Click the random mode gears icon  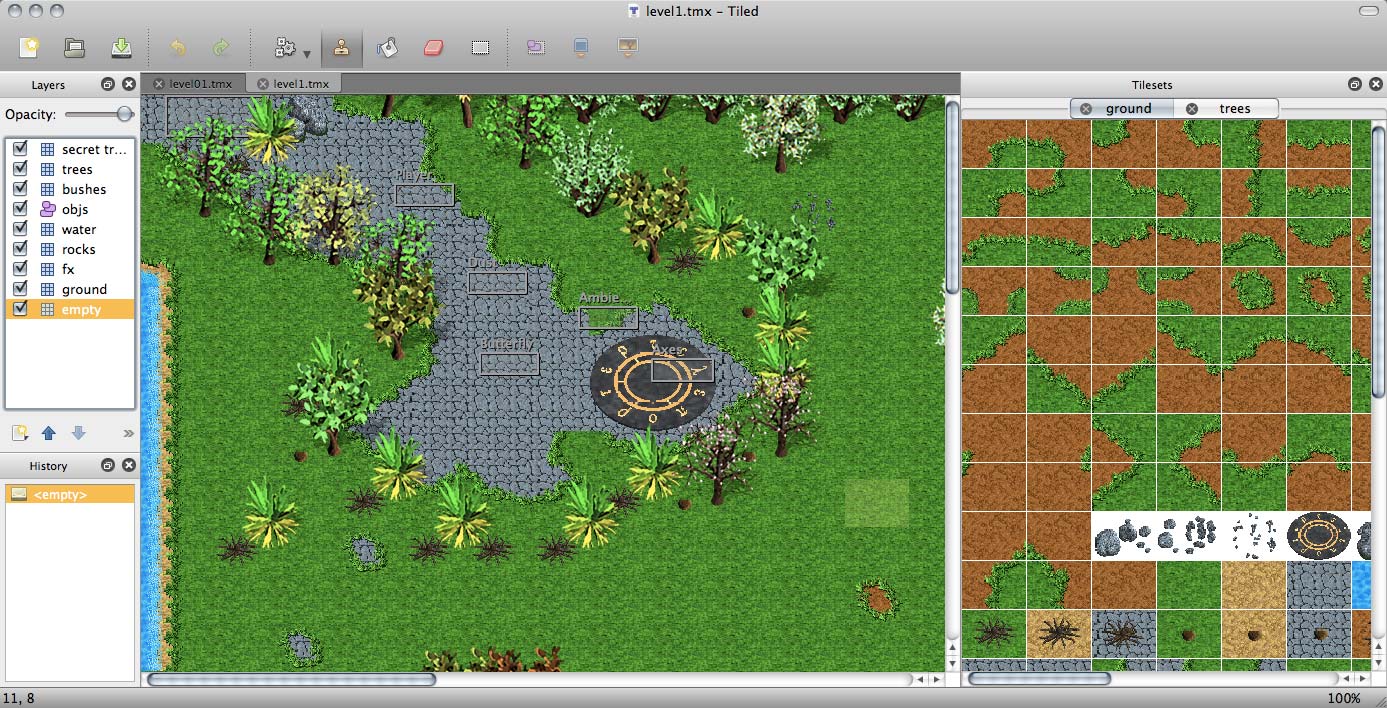coord(285,47)
